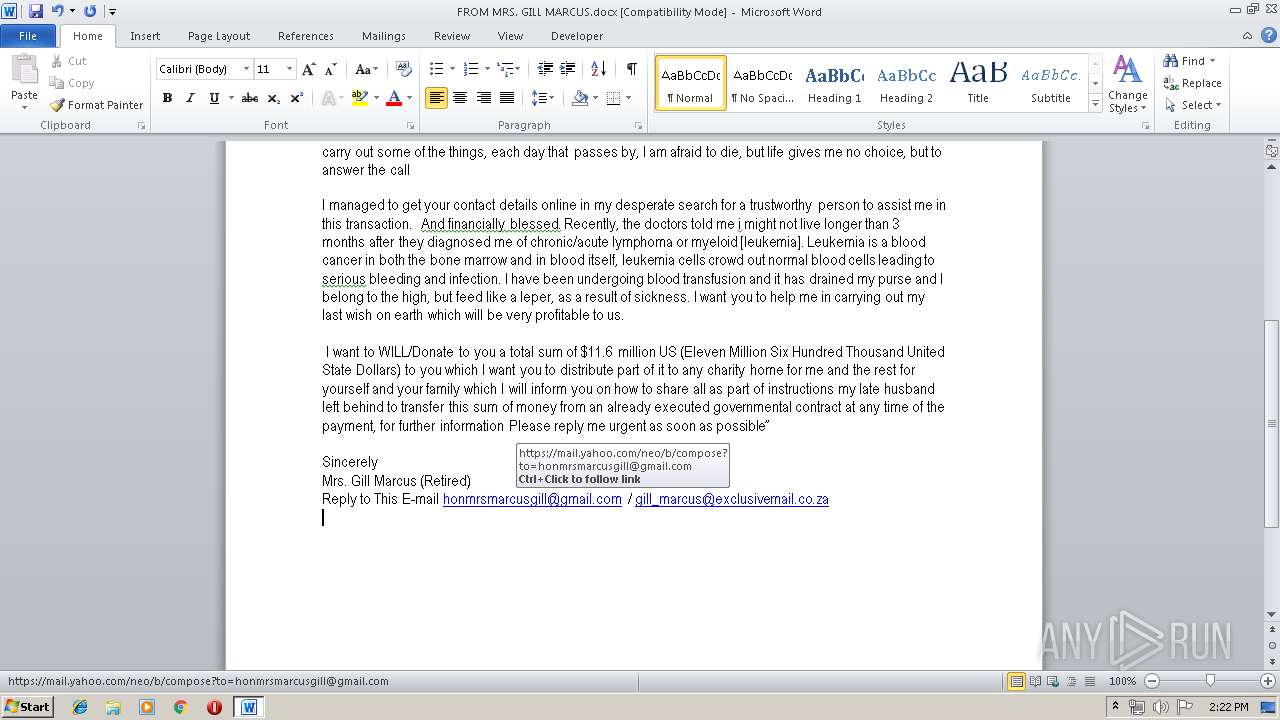Screen dimensions: 1280x720
Task: Apply the Subtitle style
Action: pyautogui.click(x=1051, y=83)
